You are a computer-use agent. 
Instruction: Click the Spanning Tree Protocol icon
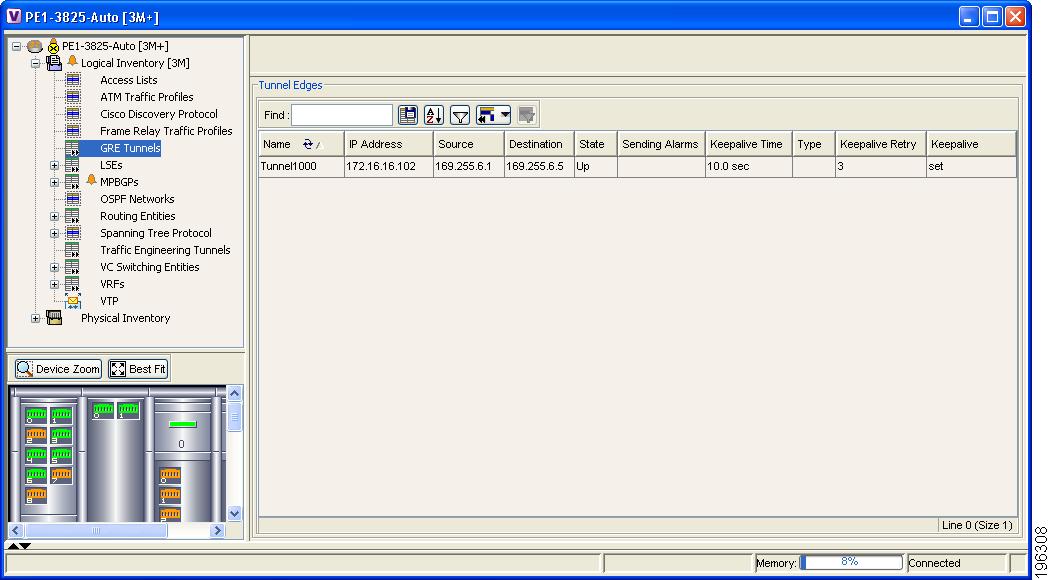tap(73, 233)
